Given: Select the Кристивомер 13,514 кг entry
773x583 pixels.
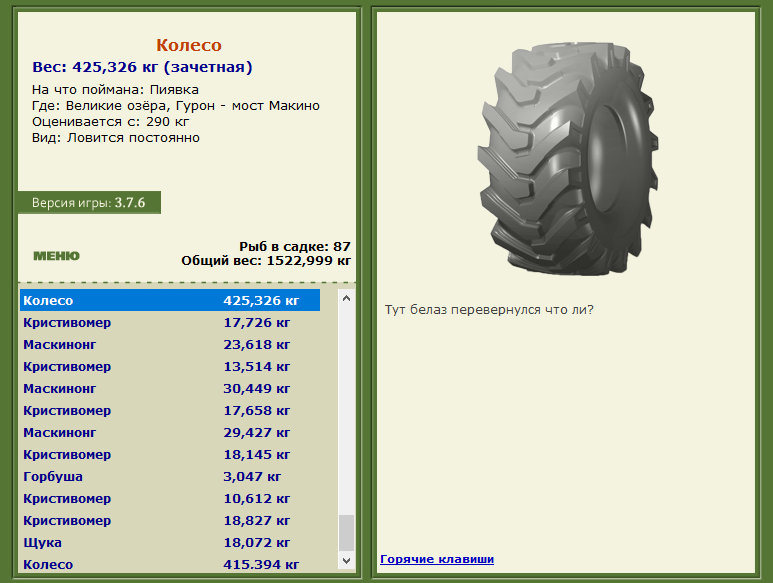Looking at the screenshot, I should (170, 367).
